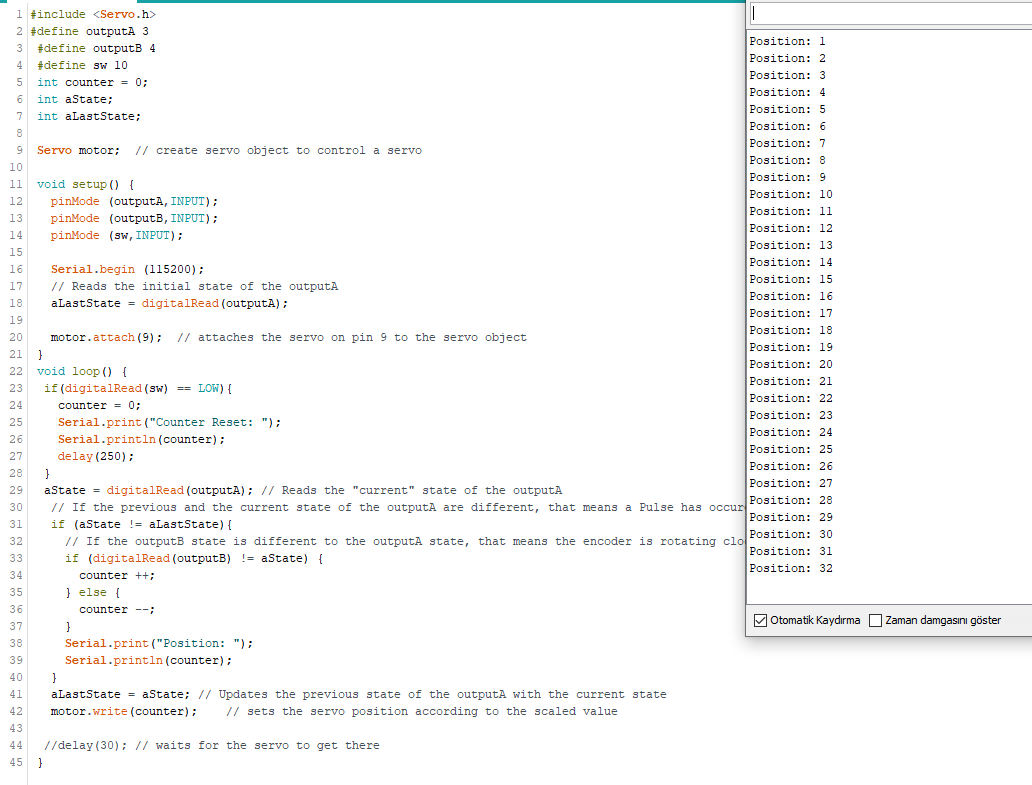Screen dimensions: 1032x785
Task: Click line number 45 in gutter
Action: (16, 763)
